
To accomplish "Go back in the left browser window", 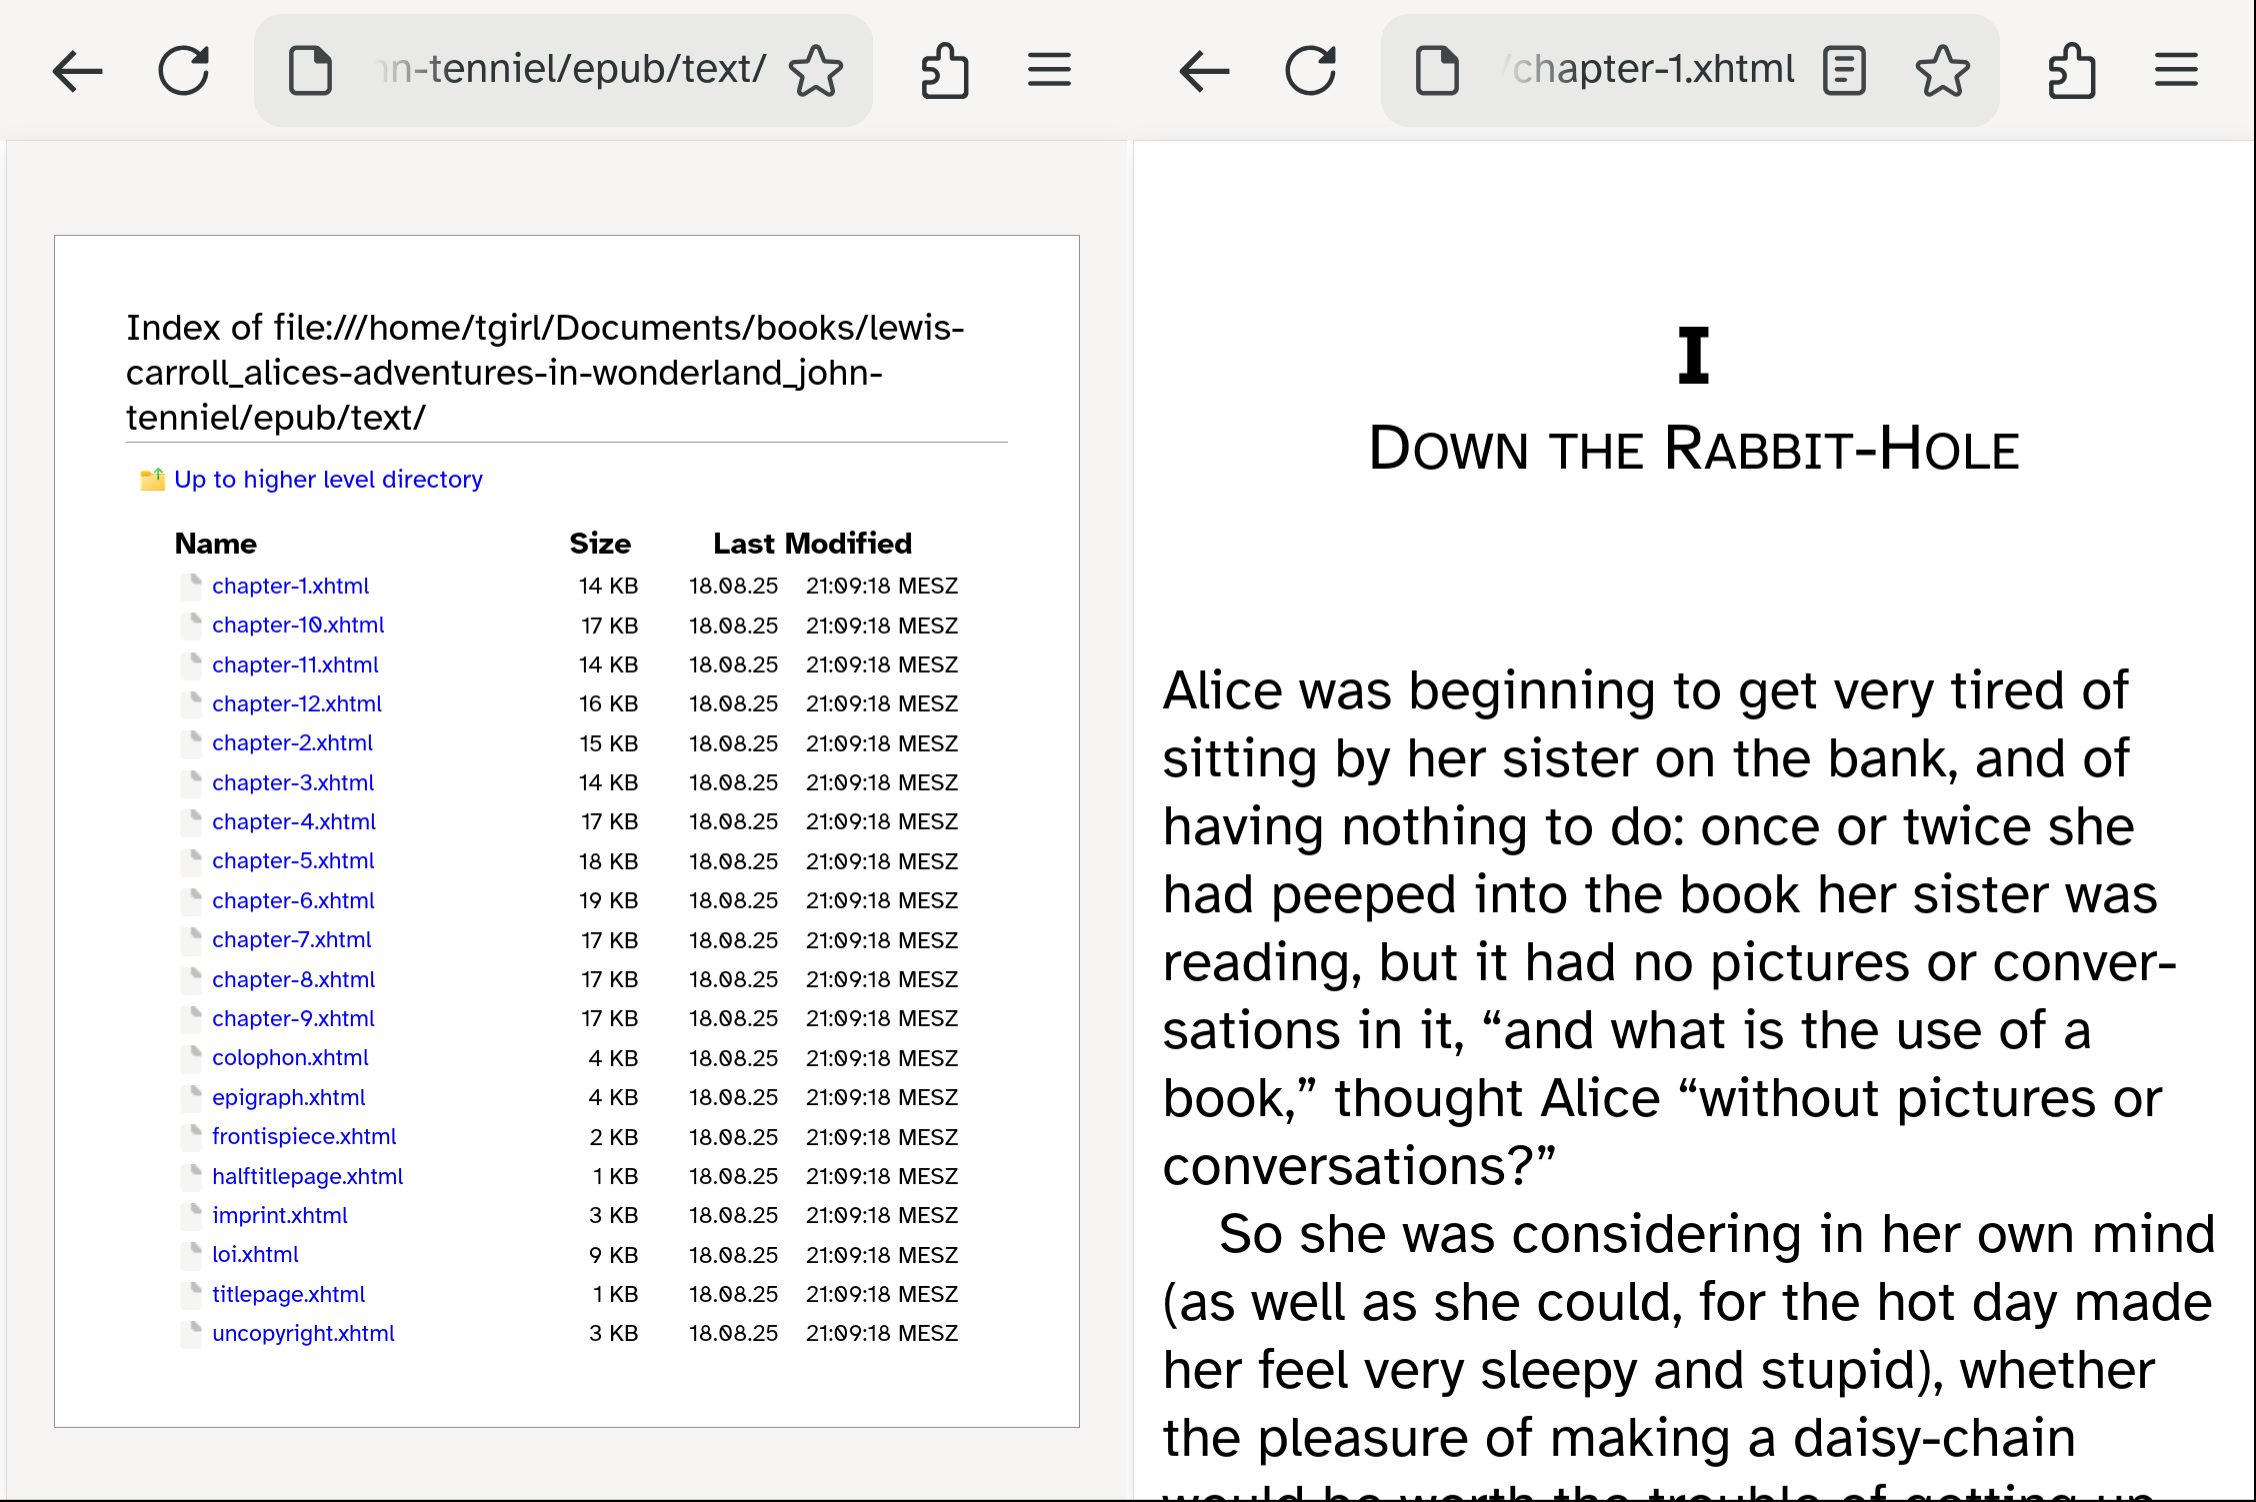I will tap(78, 70).
